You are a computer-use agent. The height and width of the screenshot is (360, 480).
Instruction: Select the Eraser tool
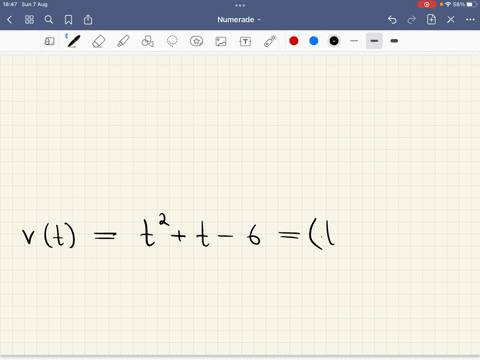click(x=99, y=41)
